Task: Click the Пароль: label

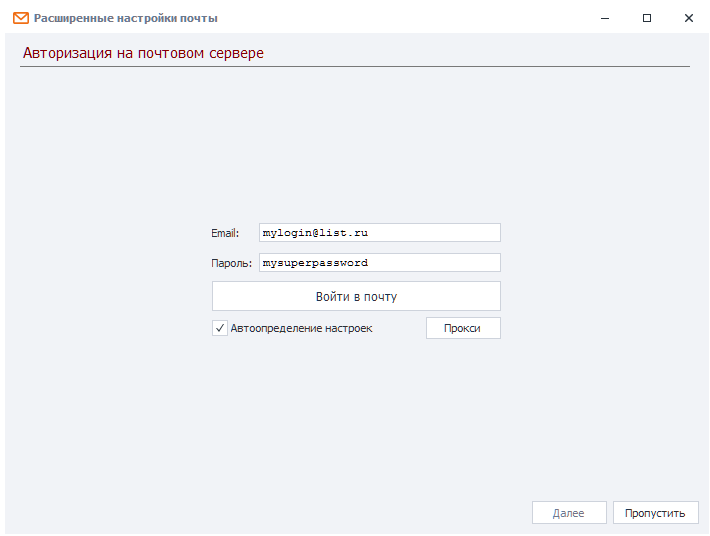Action: pyautogui.click(x=231, y=264)
